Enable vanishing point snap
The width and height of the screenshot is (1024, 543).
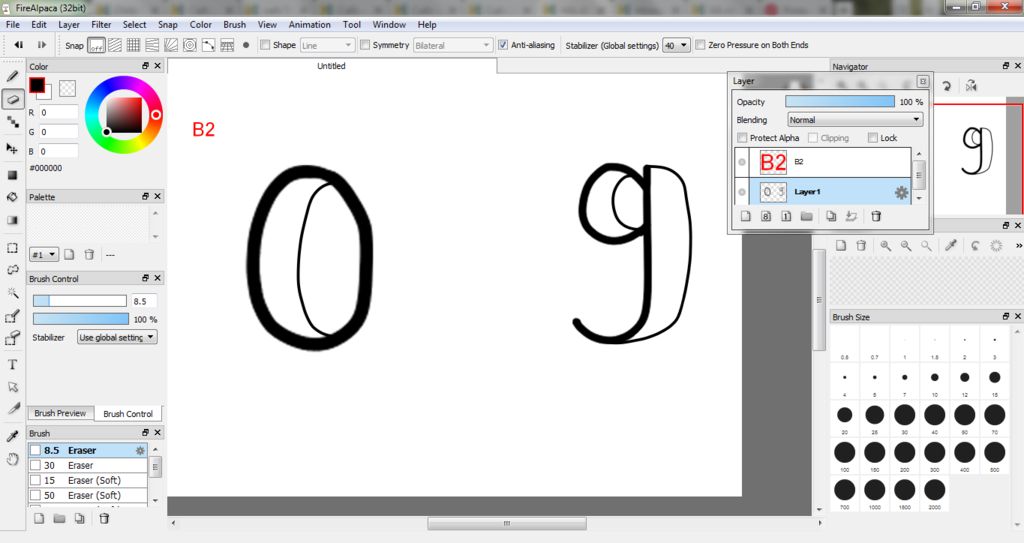pos(152,45)
